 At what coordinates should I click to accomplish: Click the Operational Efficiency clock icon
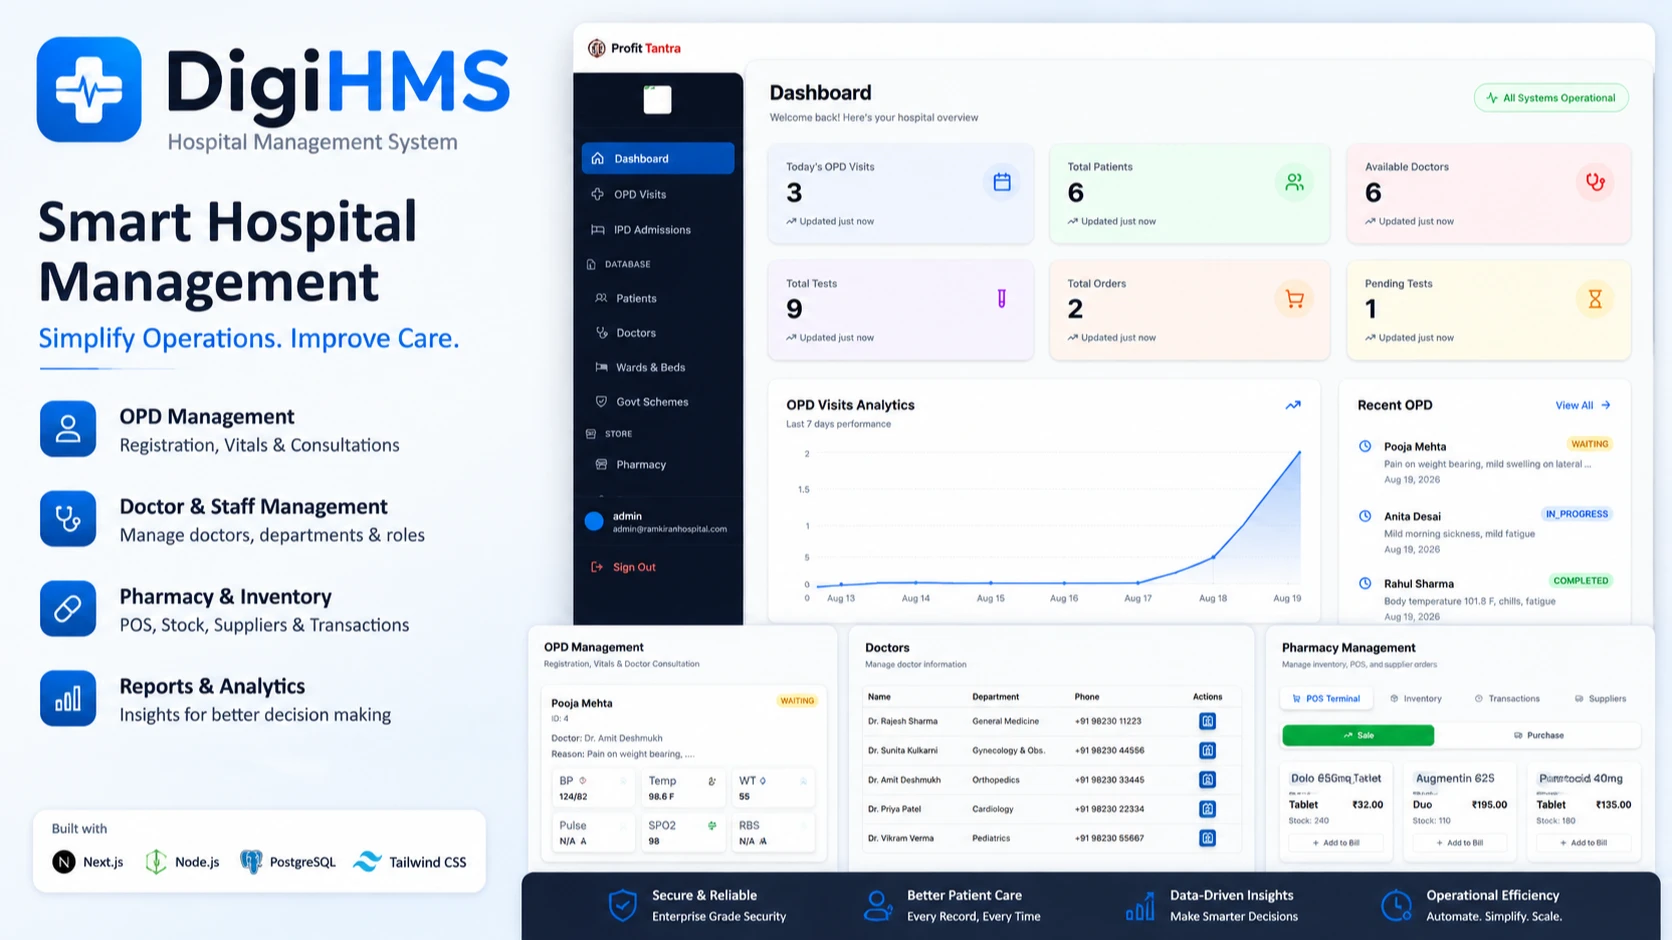(1396, 905)
